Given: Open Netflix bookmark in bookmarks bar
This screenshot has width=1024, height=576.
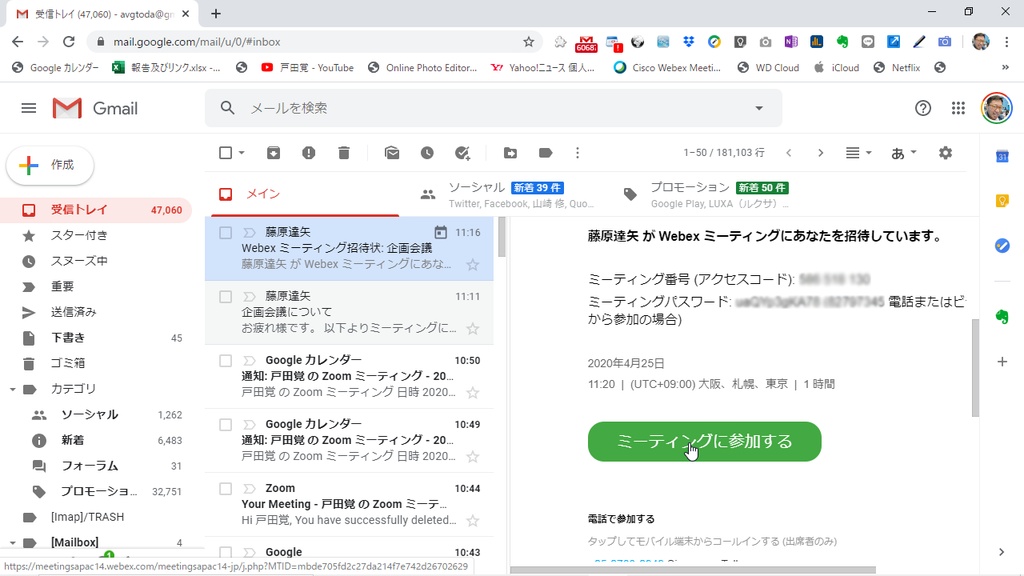Looking at the screenshot, I should (897, 67).
